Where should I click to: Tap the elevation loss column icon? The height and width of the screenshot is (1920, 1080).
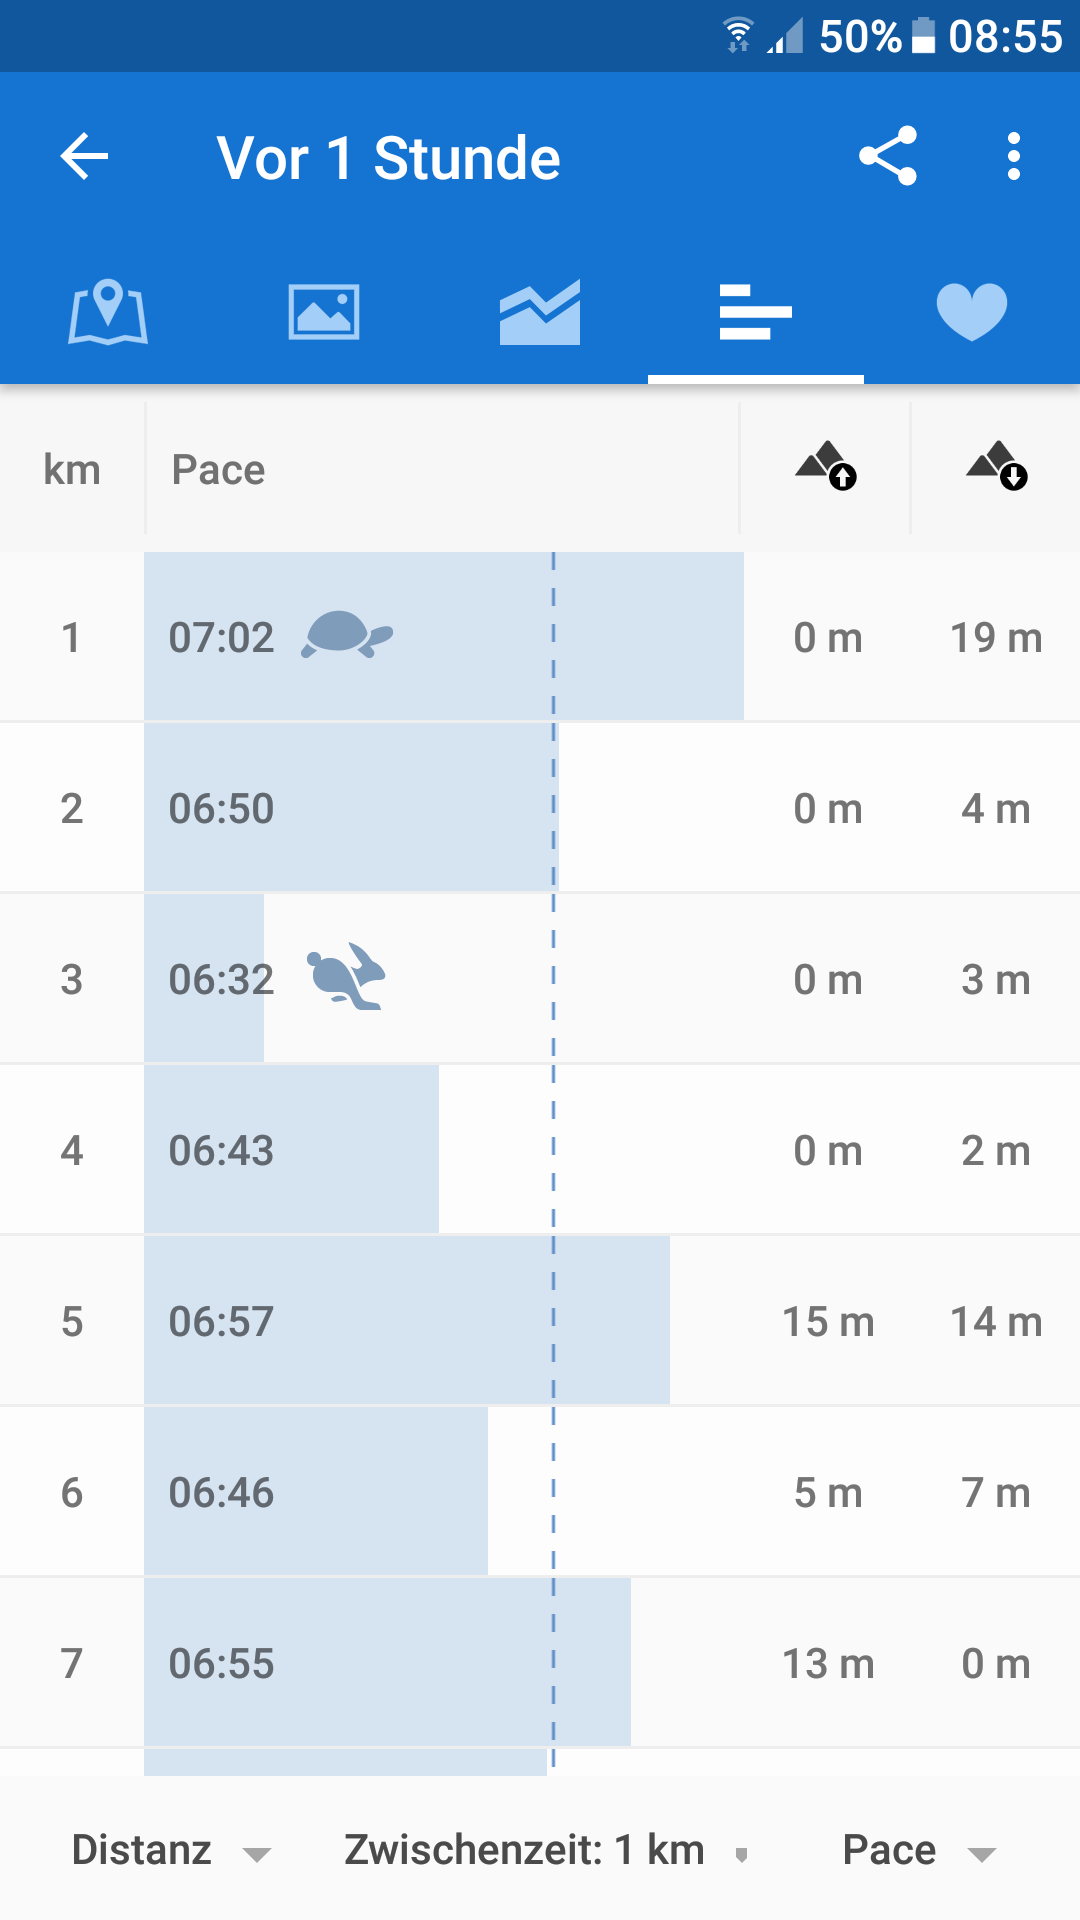point(997,467)
